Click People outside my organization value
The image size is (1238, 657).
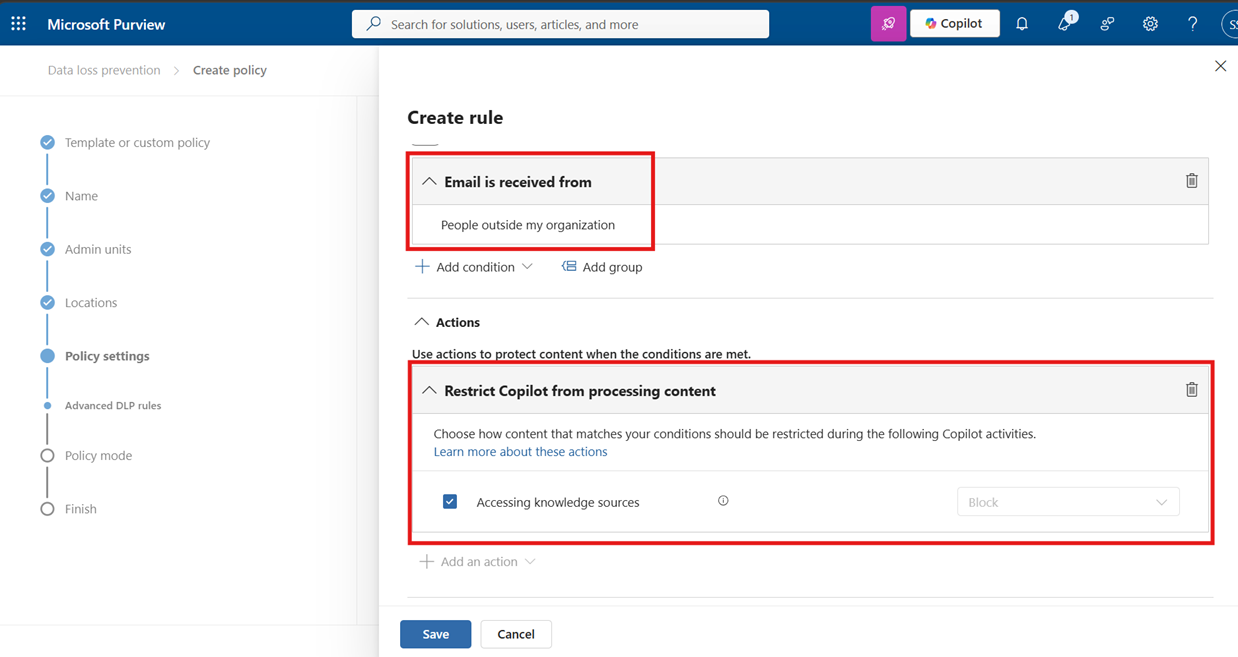[x=528, y=225]
